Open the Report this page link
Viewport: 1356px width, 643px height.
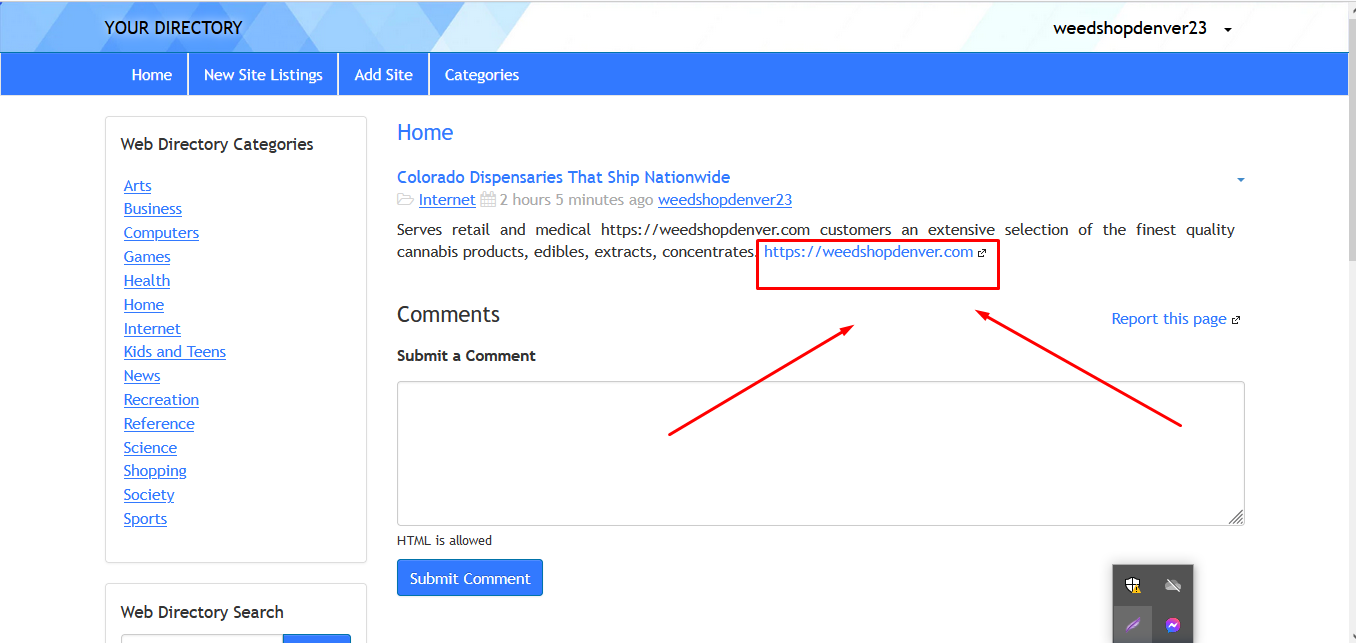[1169, 318]
